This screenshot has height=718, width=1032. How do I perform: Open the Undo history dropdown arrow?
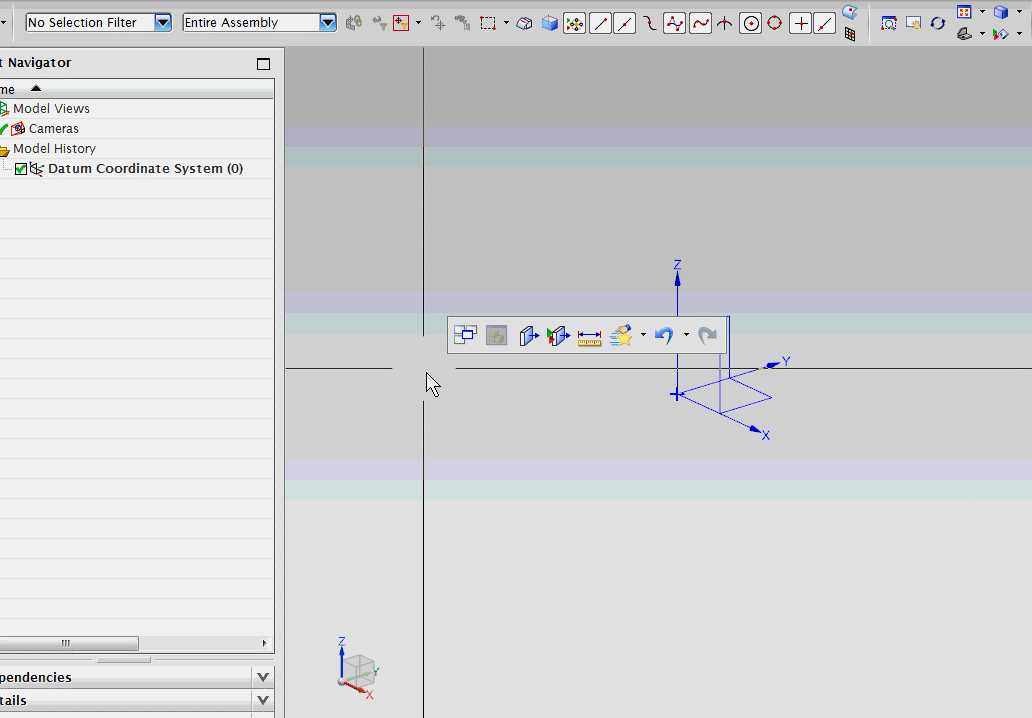click(686, 334)
